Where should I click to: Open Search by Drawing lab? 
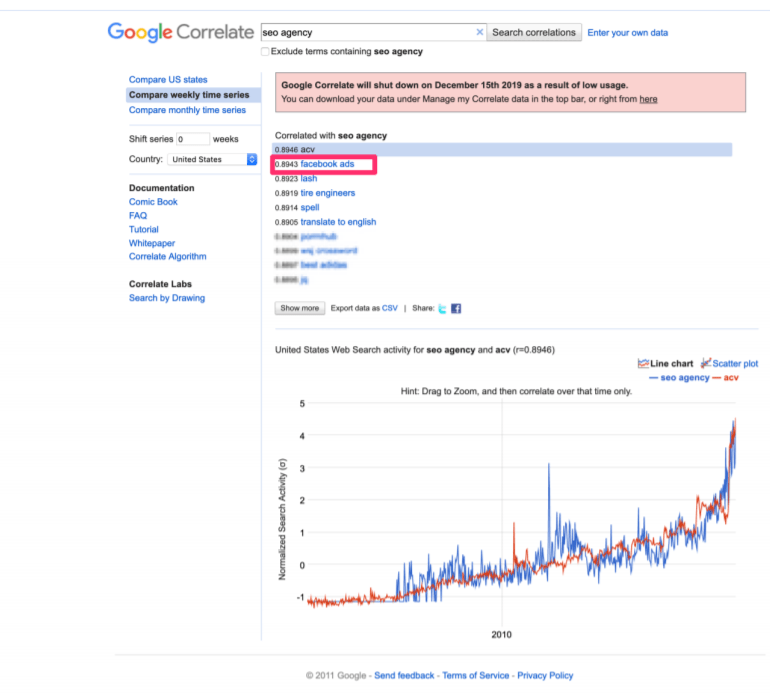[167, 298]
